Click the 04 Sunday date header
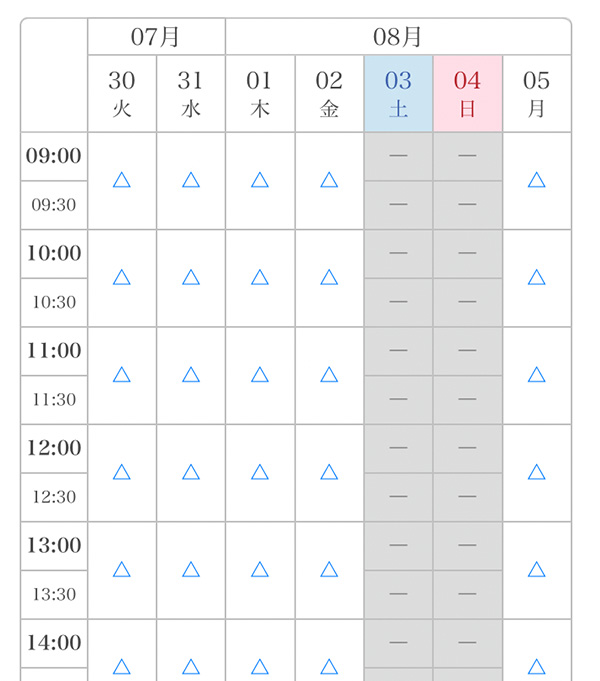The height and width of the screenshot is (681, 600). coord(467,93)
